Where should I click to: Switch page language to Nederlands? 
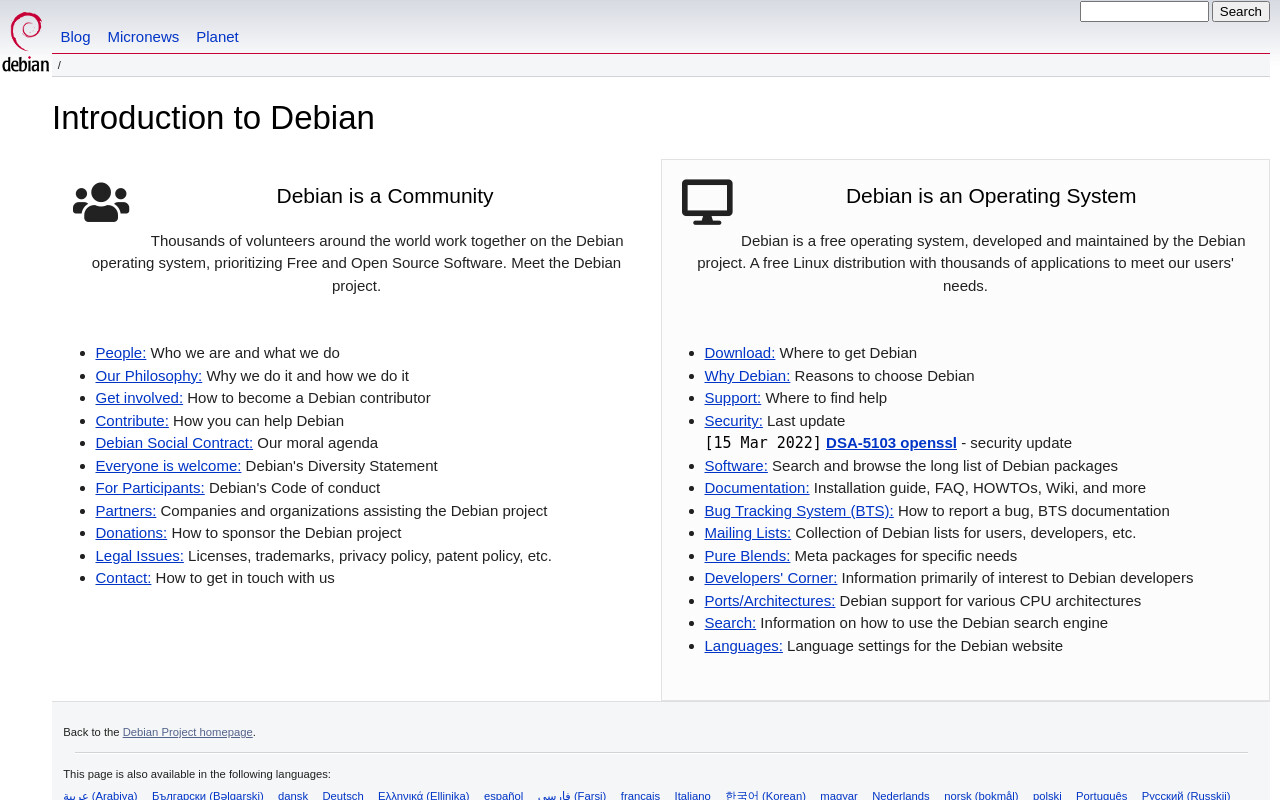coord(900,795)
